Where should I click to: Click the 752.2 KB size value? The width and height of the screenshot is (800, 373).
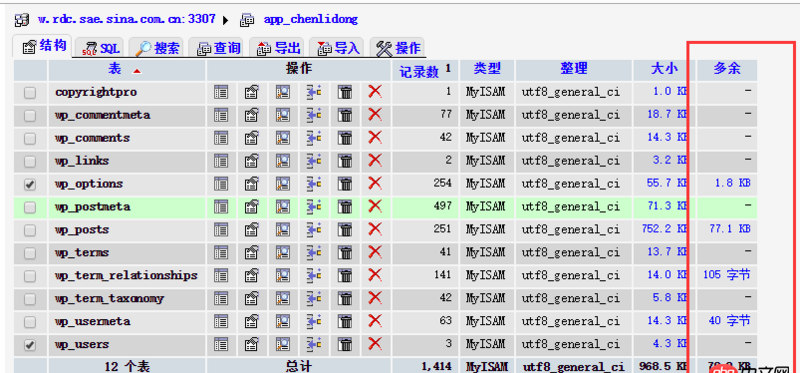click(x=665, y=229)
